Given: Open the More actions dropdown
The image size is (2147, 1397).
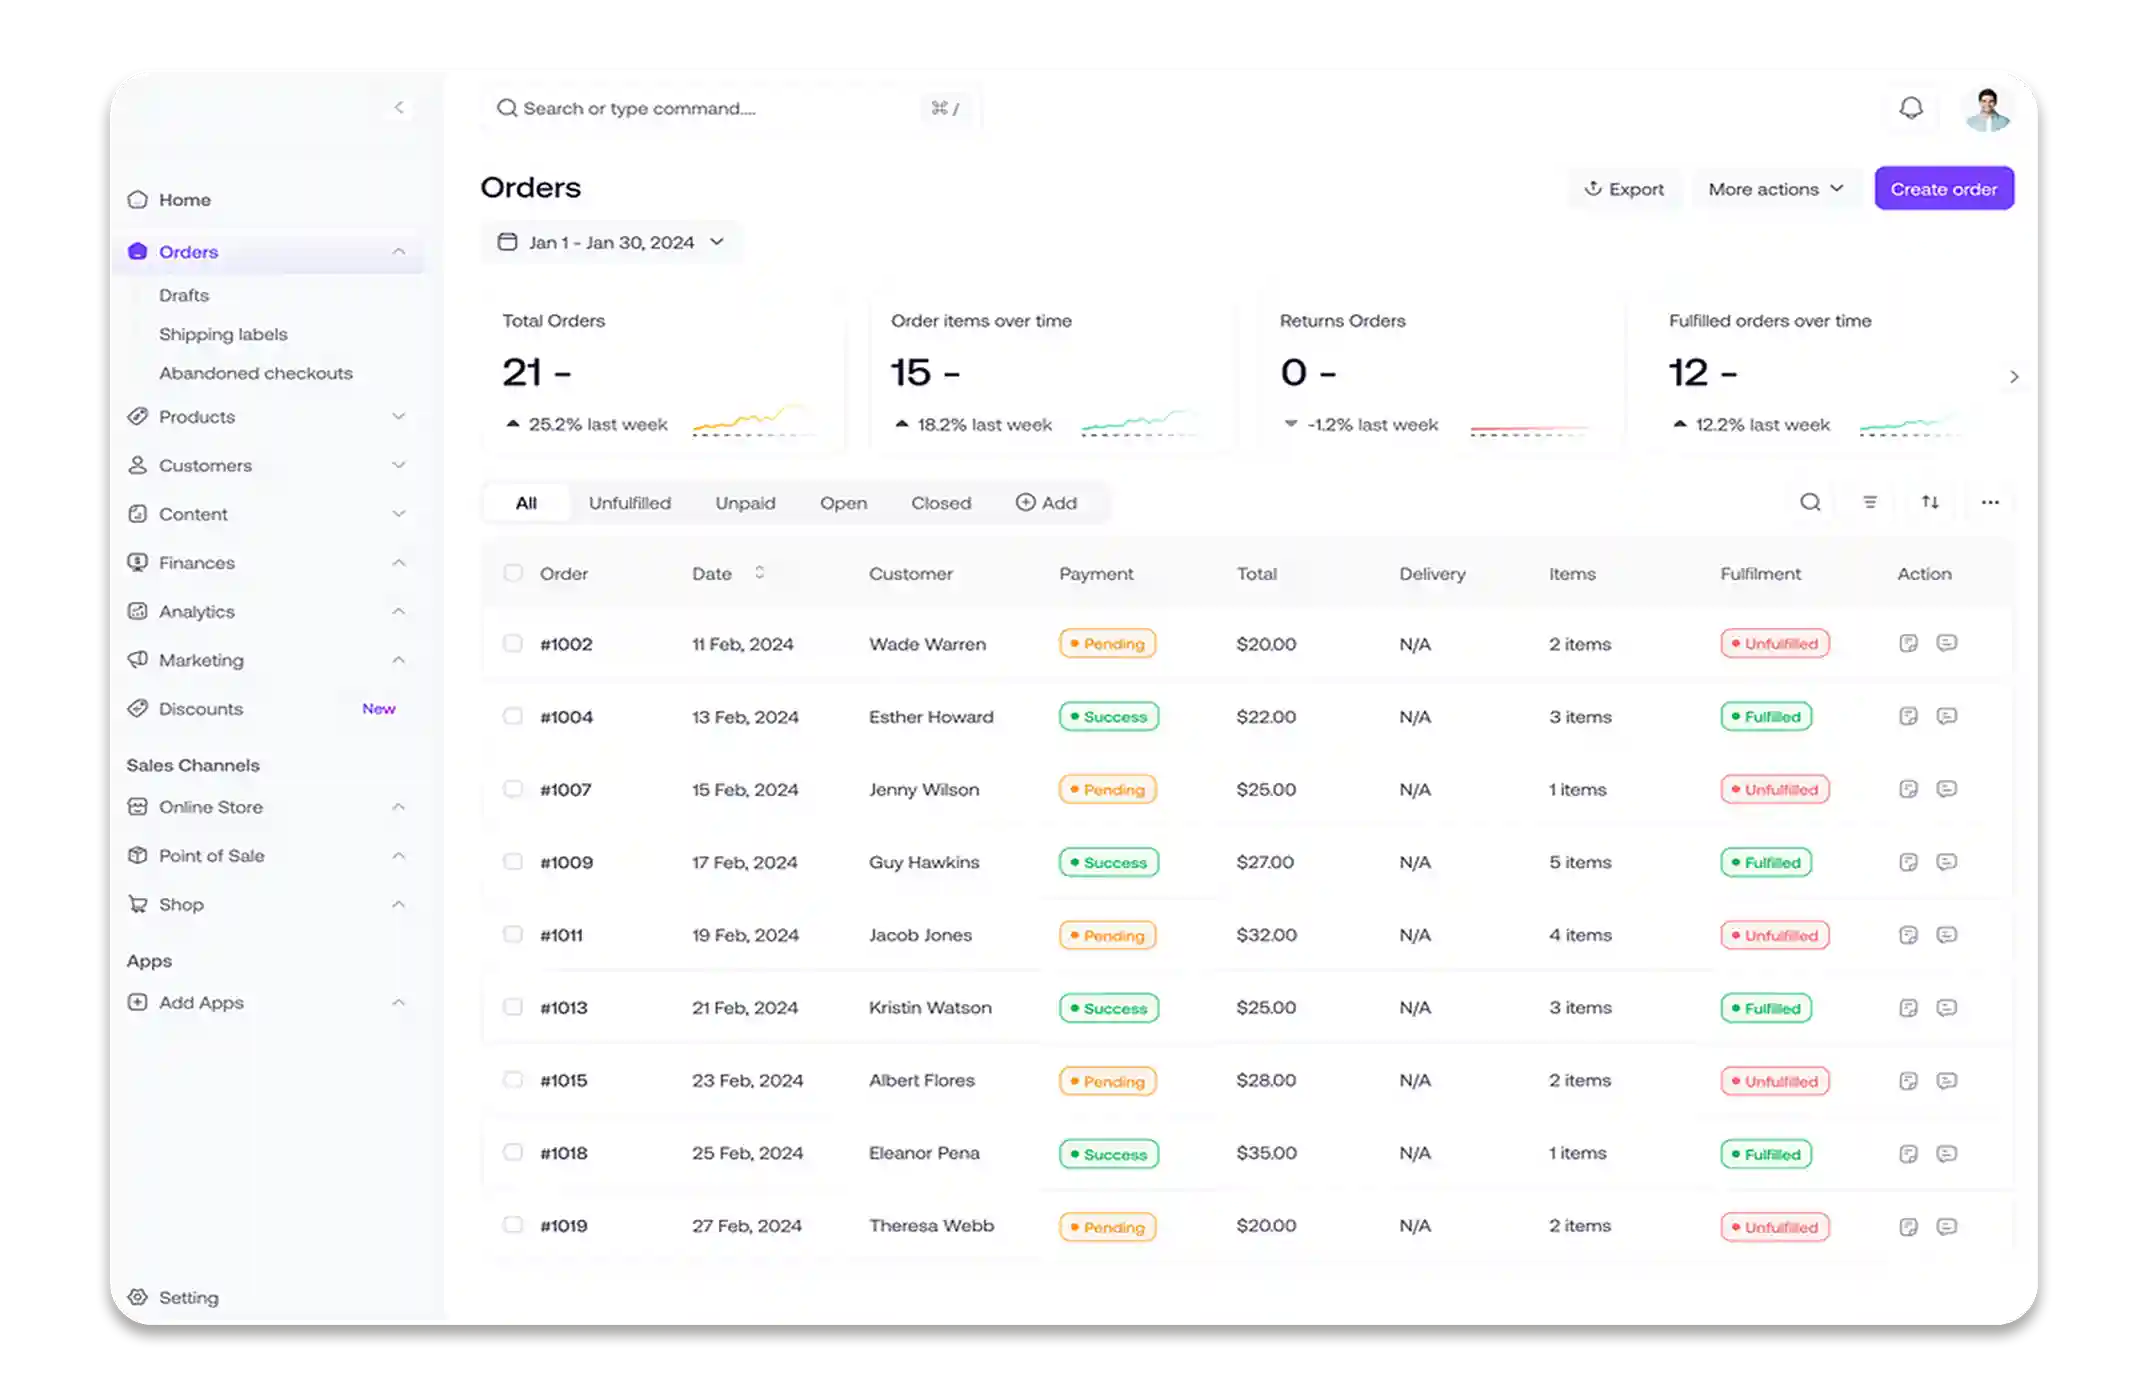Looking at the screenshot, I should 1775,189.
